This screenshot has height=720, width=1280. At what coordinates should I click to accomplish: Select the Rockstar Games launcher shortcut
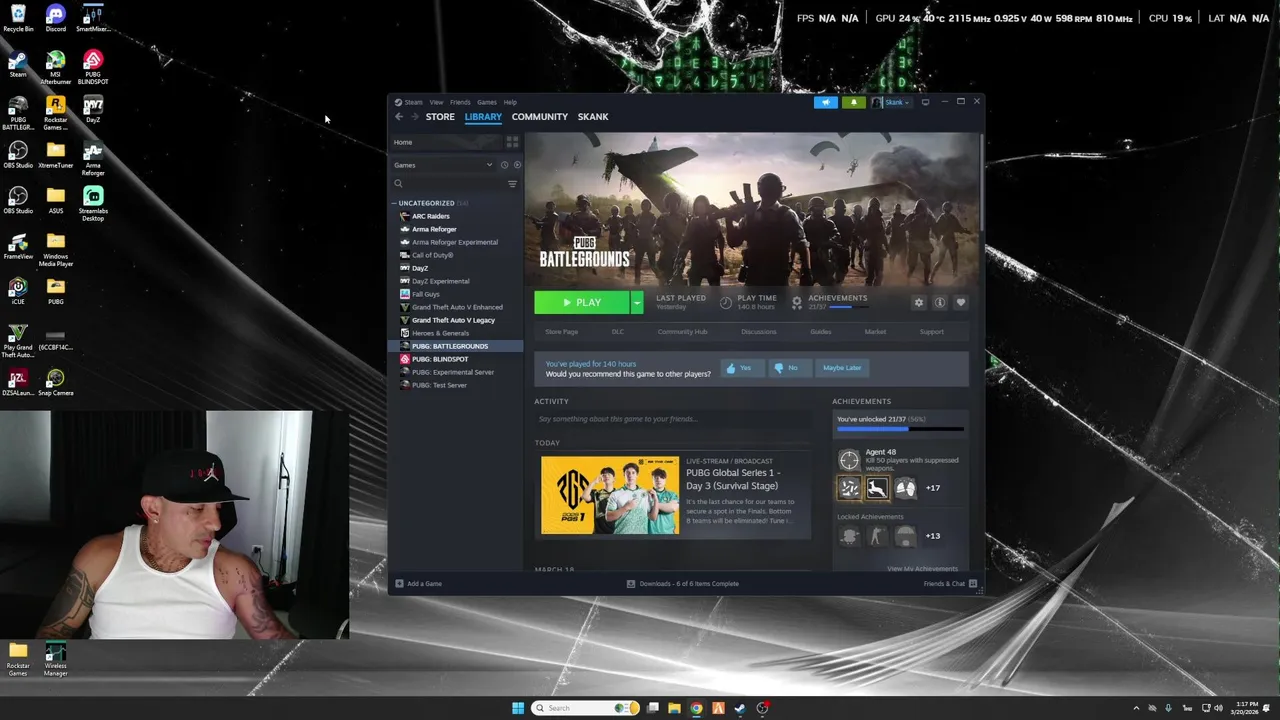[x=56, y=113]
